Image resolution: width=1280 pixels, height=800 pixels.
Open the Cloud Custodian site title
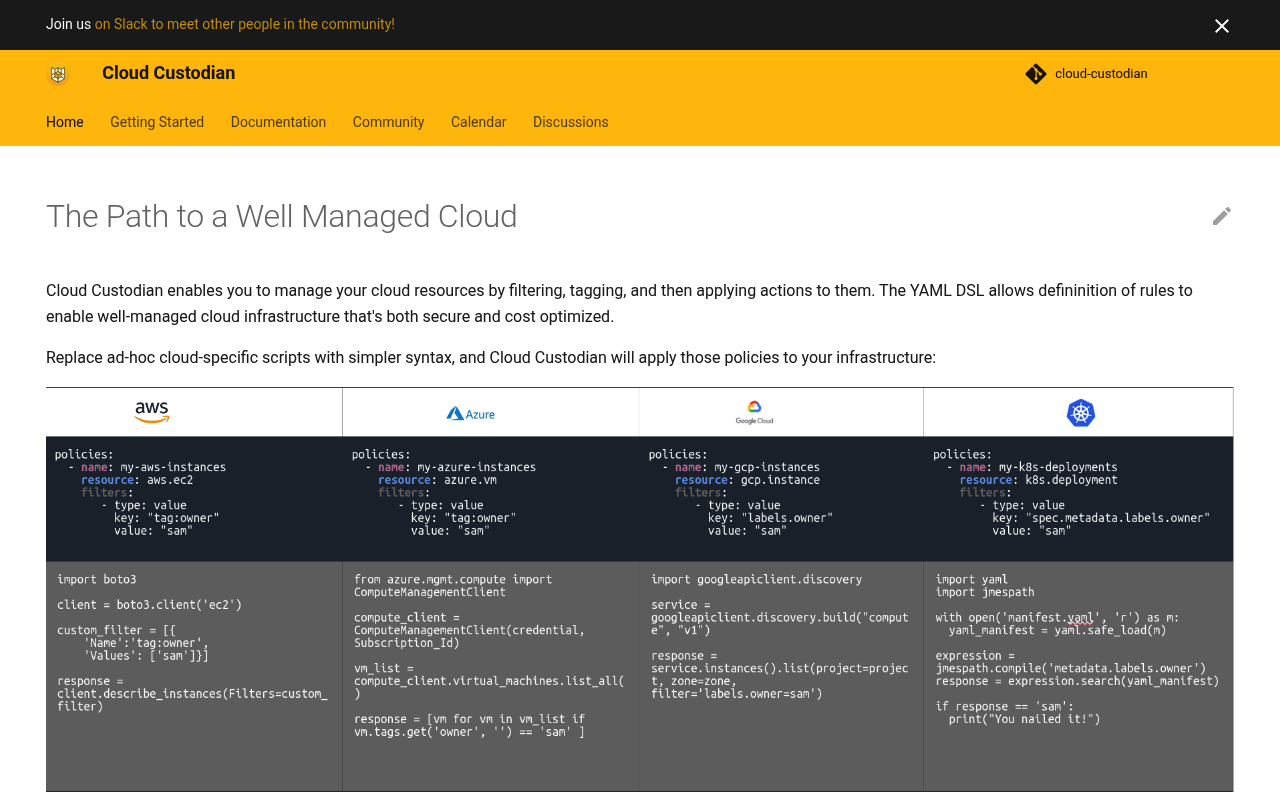(169, 73)
